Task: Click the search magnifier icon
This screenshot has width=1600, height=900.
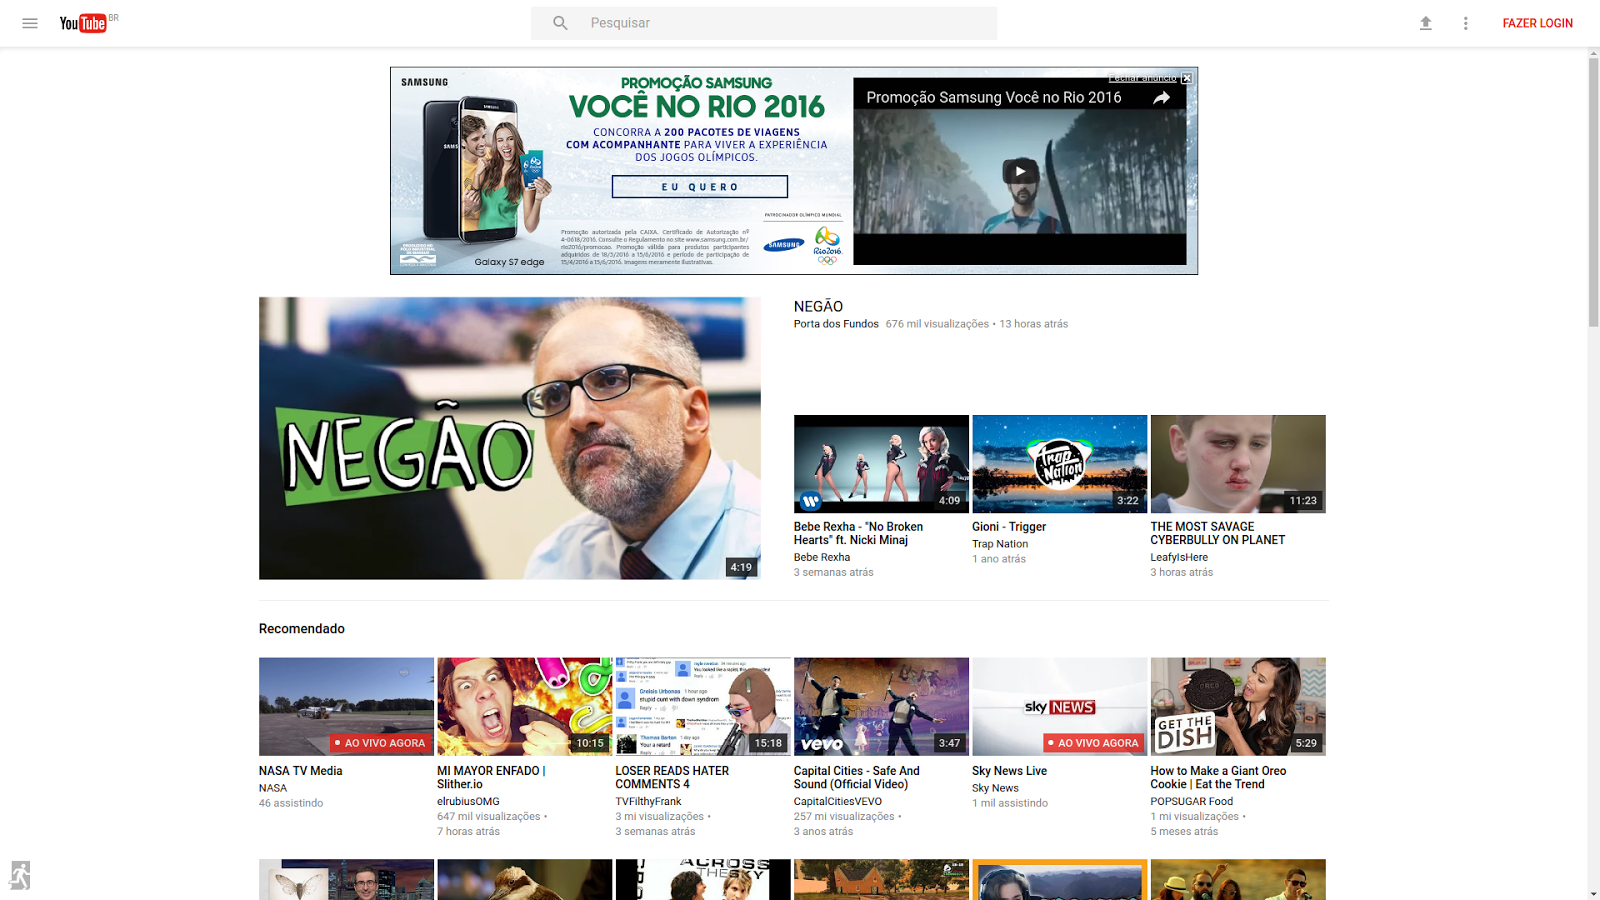Action: [560, 23]
